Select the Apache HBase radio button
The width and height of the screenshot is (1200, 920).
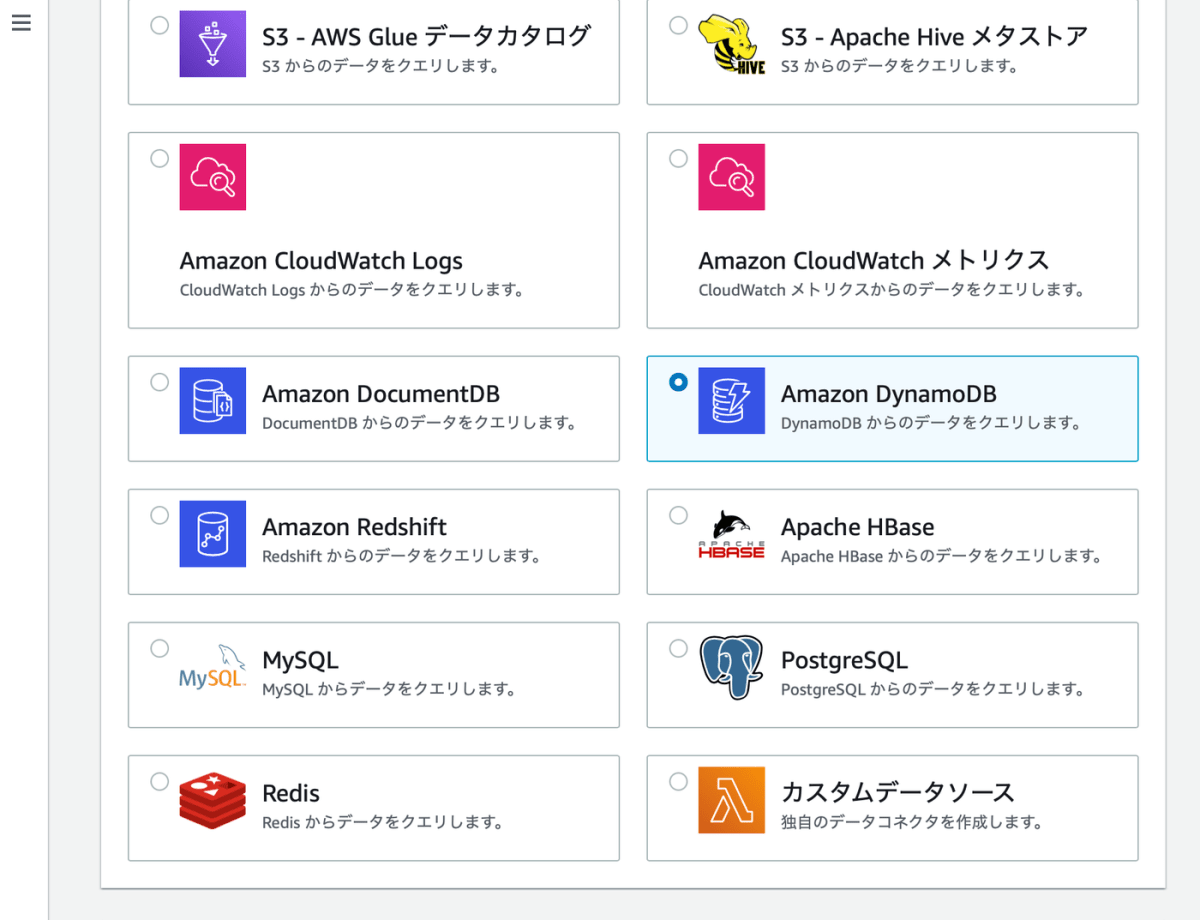[x=679, y=515]
